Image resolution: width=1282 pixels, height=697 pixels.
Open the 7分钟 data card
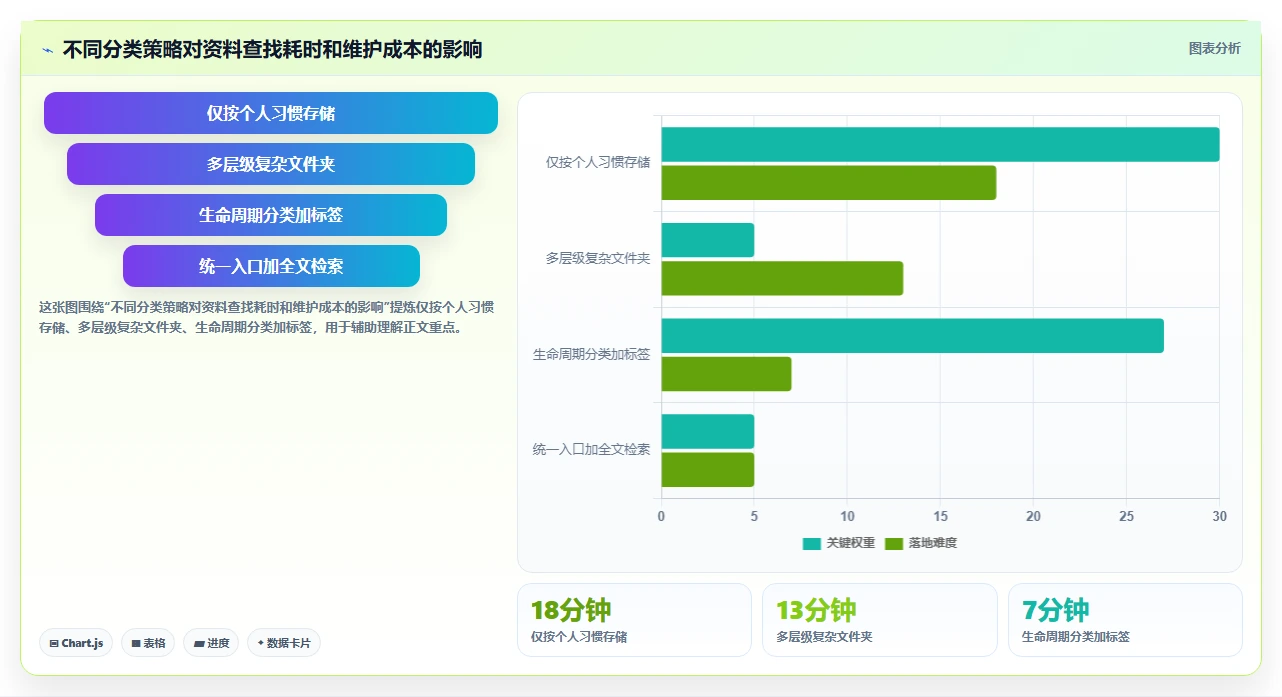pos(1125,620)
